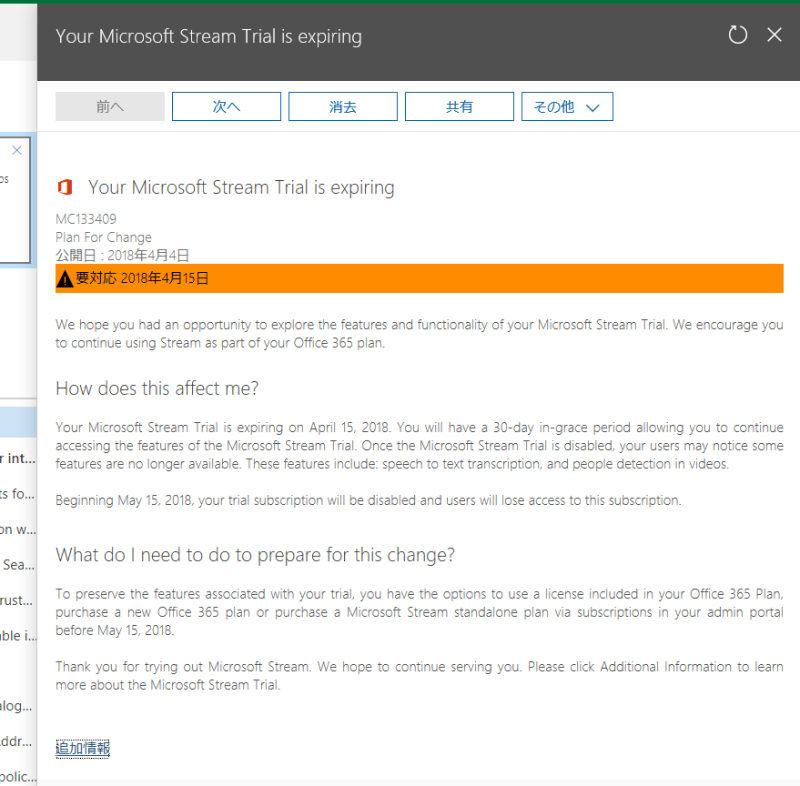Click the chevron arrow on その他

(x=592, y=108)
